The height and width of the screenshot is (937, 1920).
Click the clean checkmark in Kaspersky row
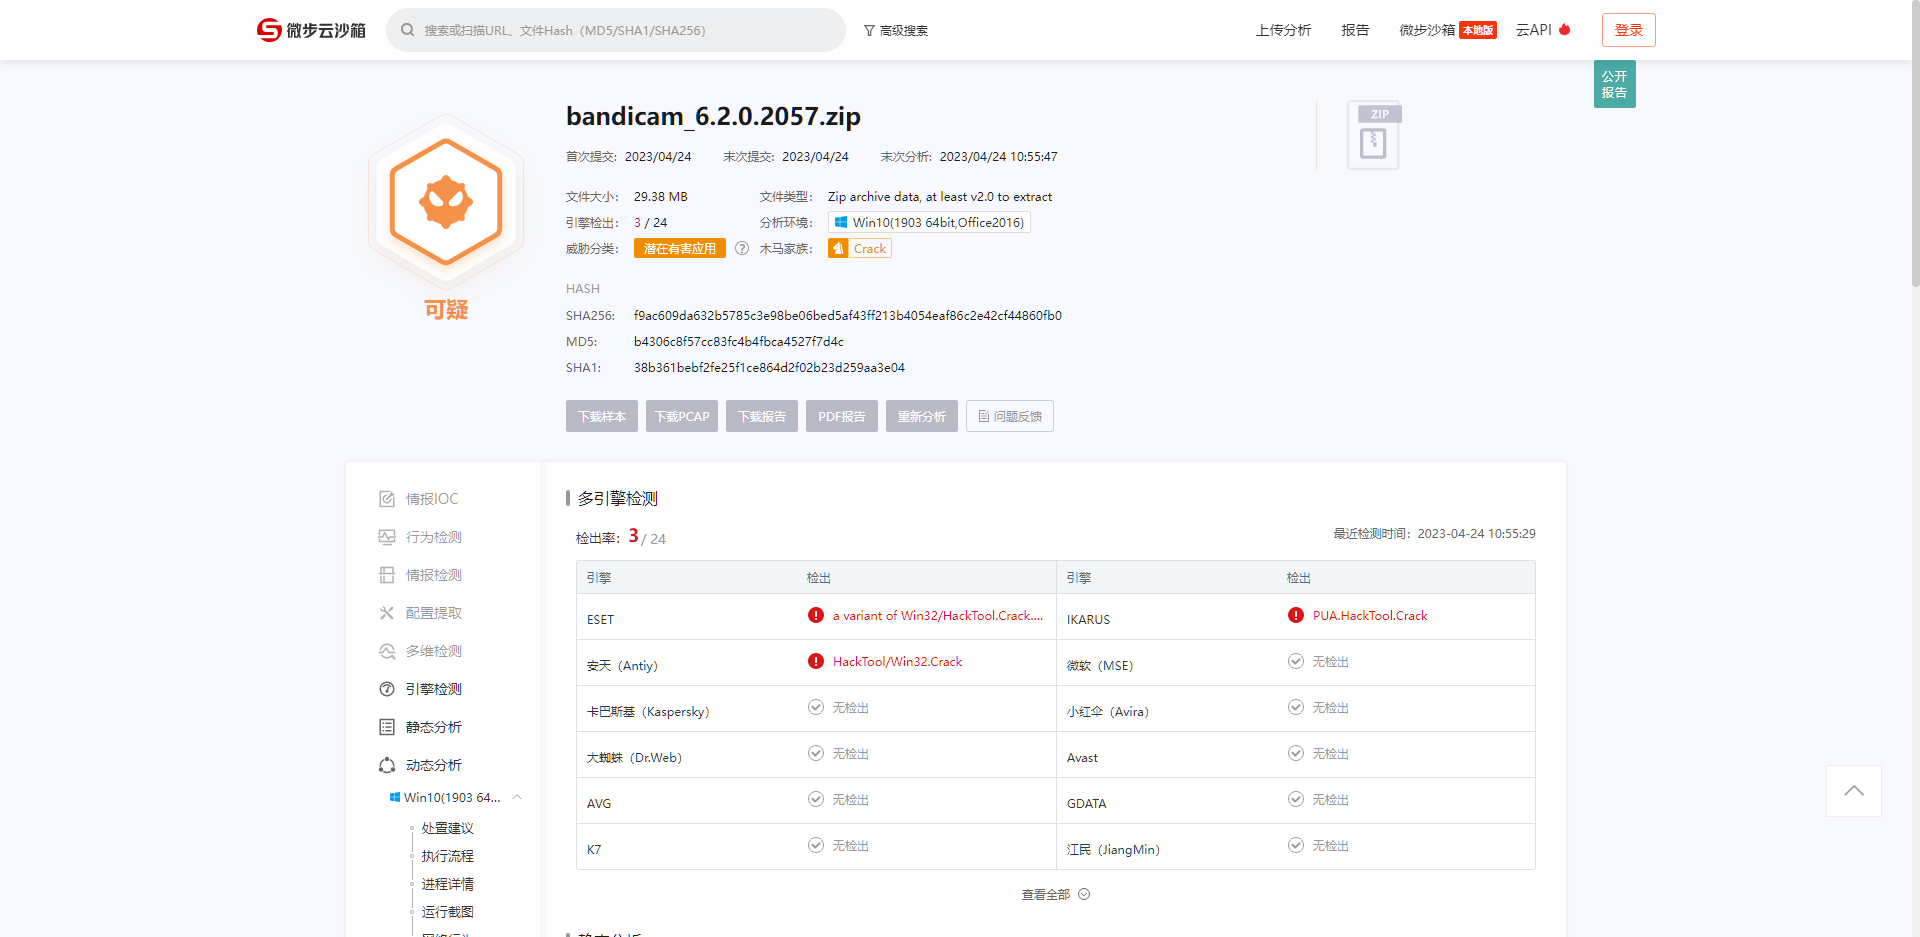pos(816,707)
